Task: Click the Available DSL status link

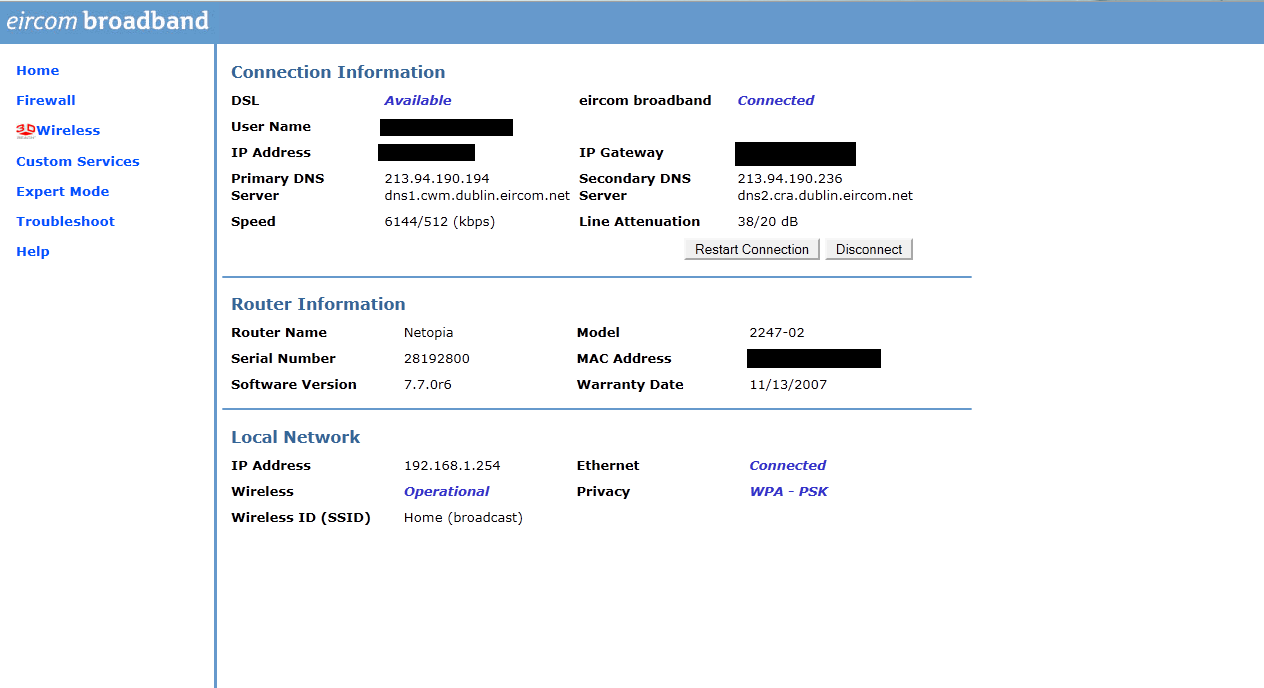Action: point(418,100)
